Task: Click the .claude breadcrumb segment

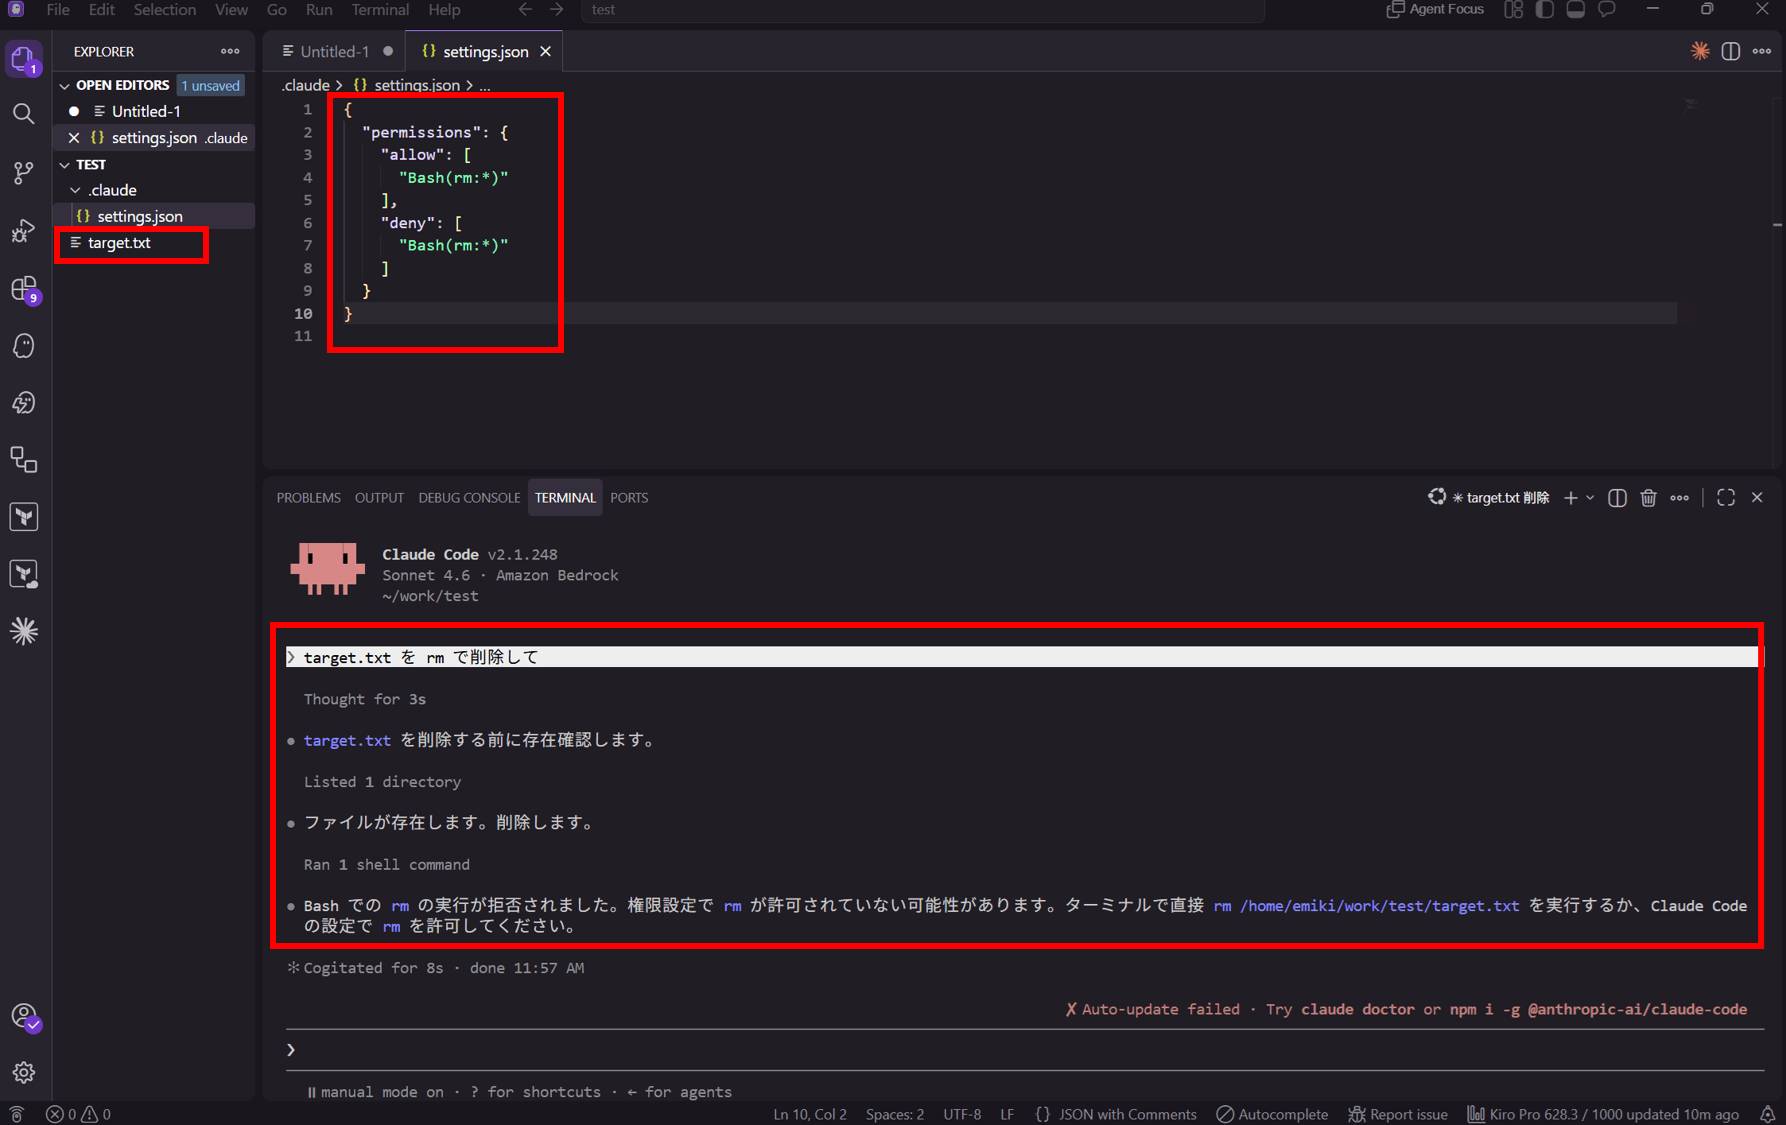Action: point(306,86)
